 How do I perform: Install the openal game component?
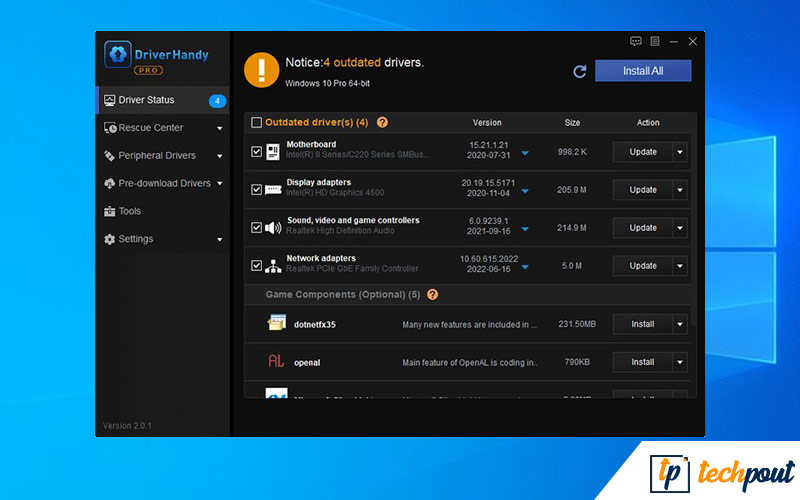[642, 362]
